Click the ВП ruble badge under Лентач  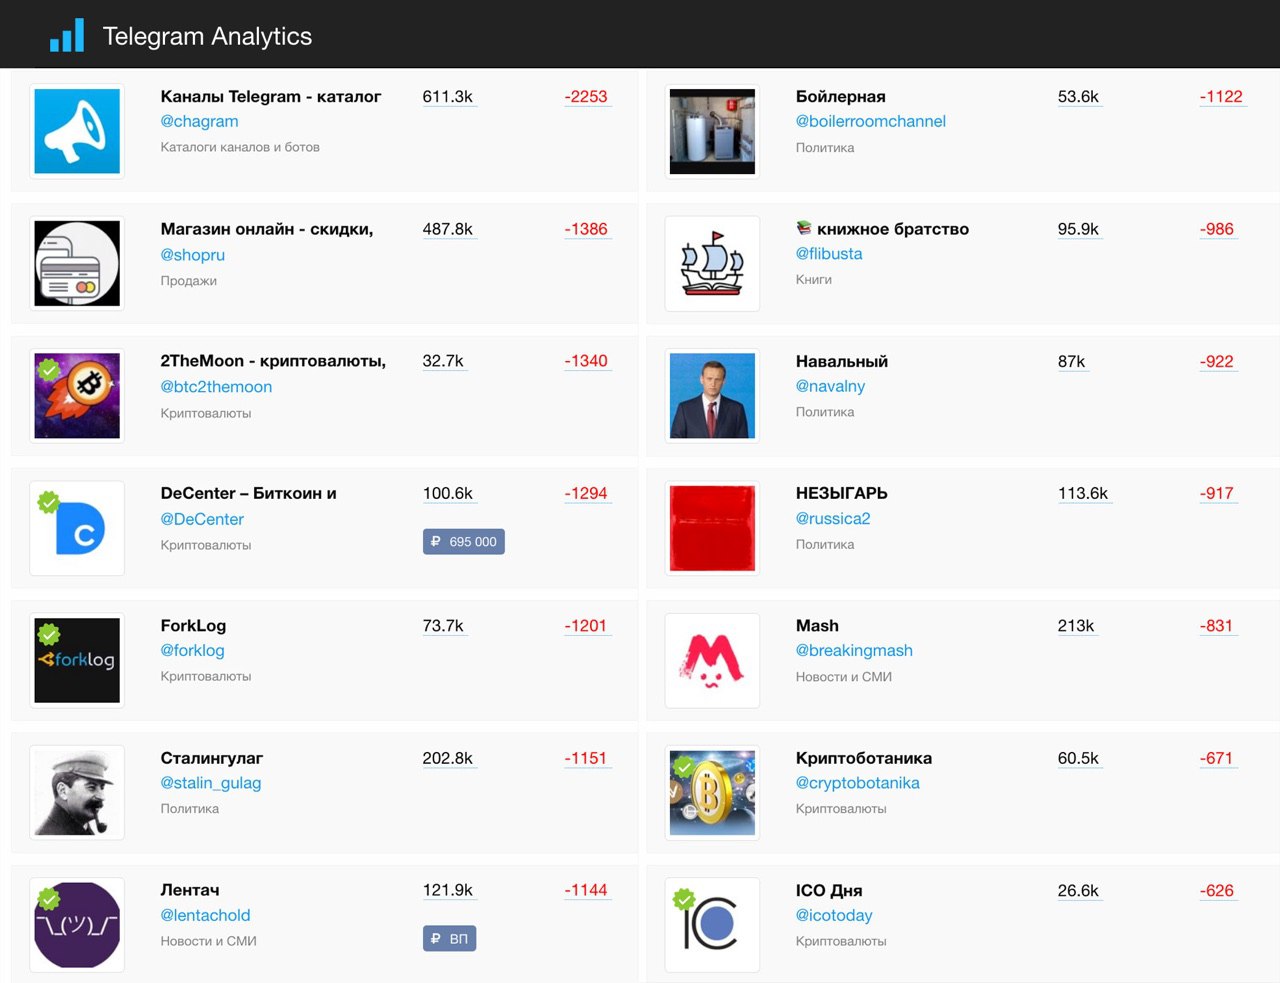449,938
